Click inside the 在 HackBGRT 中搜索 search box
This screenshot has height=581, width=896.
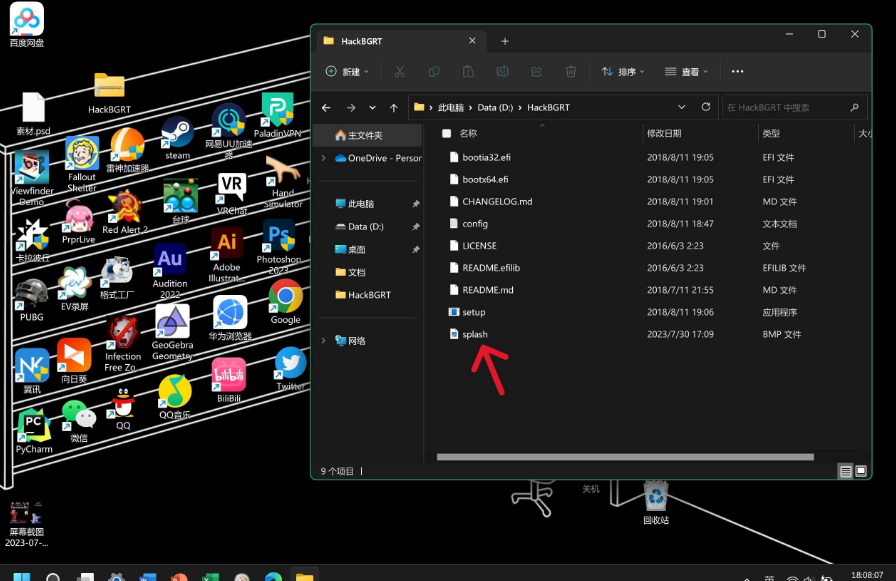click(780, 107)
